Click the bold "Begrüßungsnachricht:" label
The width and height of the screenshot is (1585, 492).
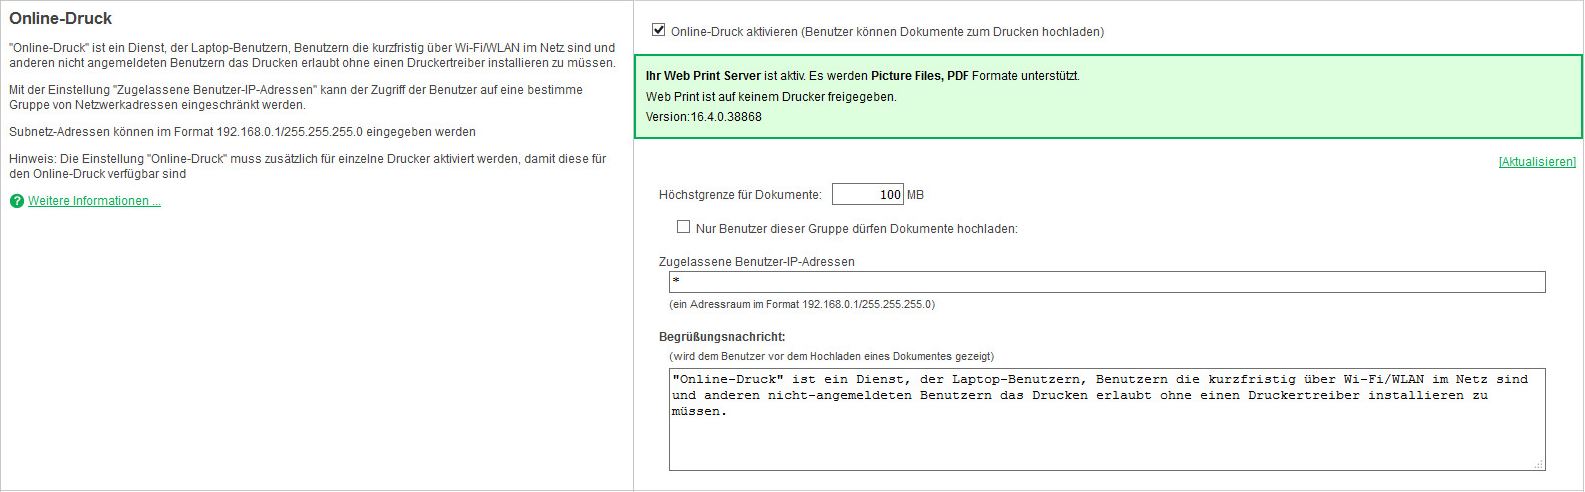point(722,337)
